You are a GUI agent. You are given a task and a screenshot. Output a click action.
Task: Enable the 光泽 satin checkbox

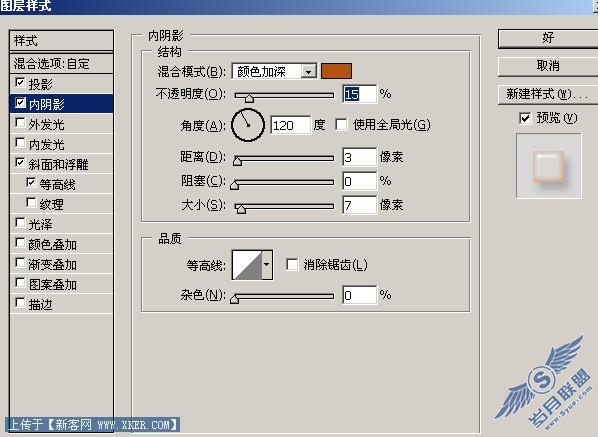pyautogui.click(x=20, y=223)
